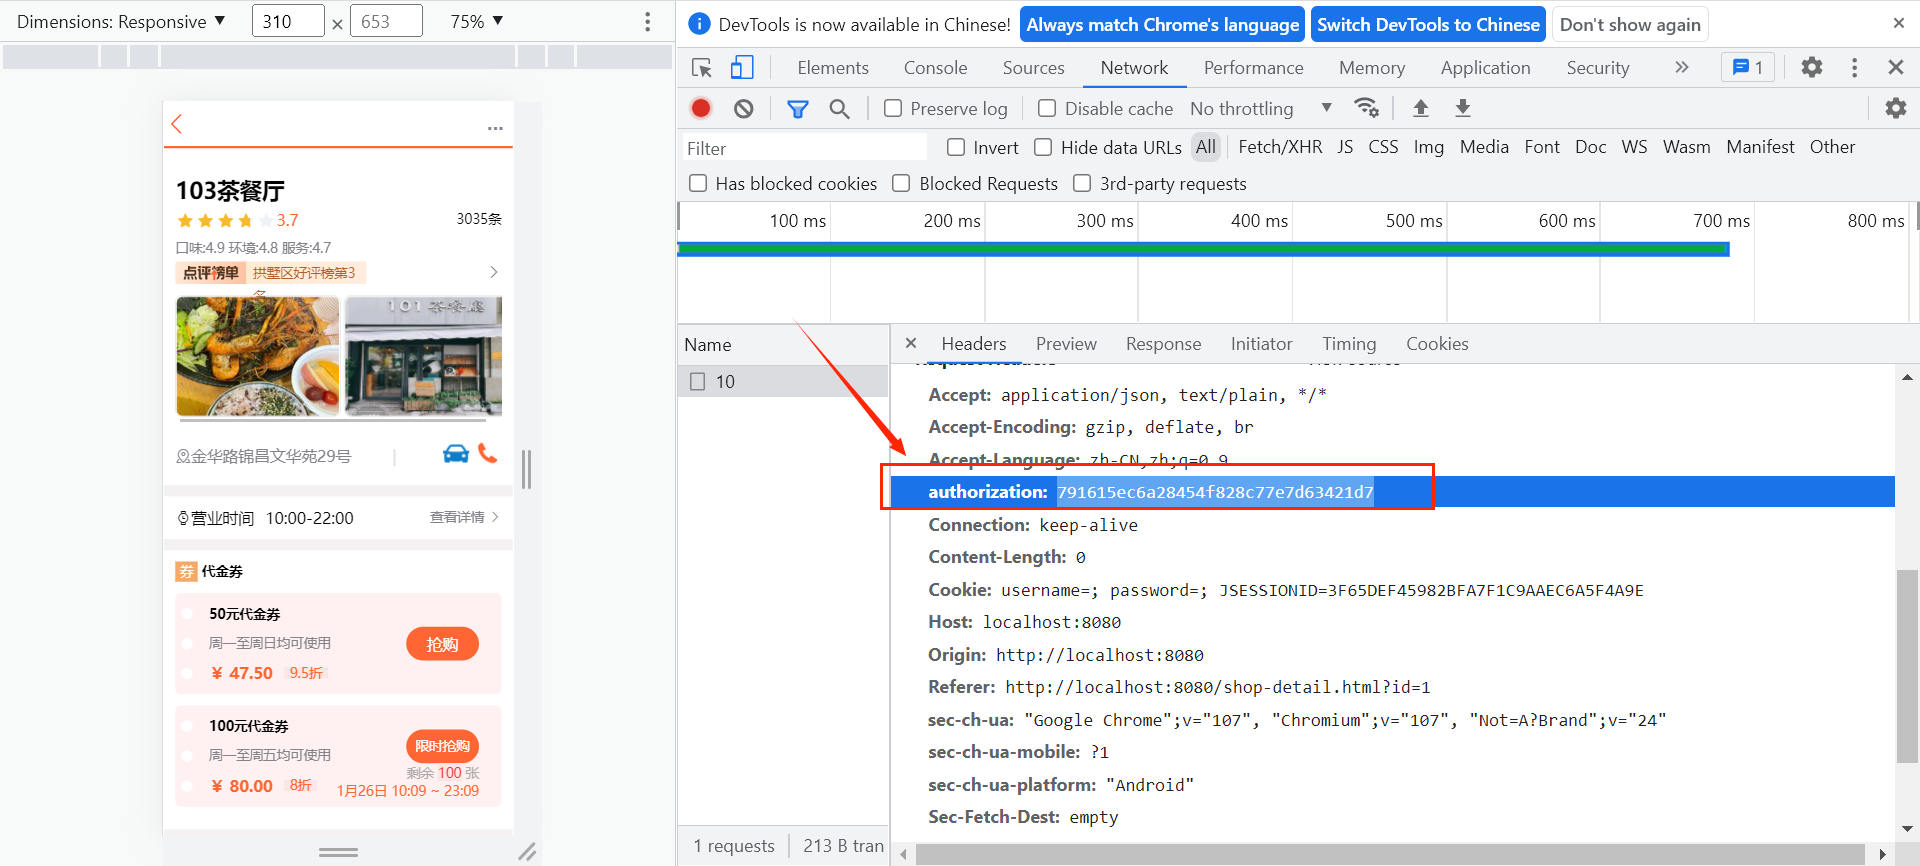Open the Performance tab
This screenshot has height=866, width=1920.
(1253, 67)
